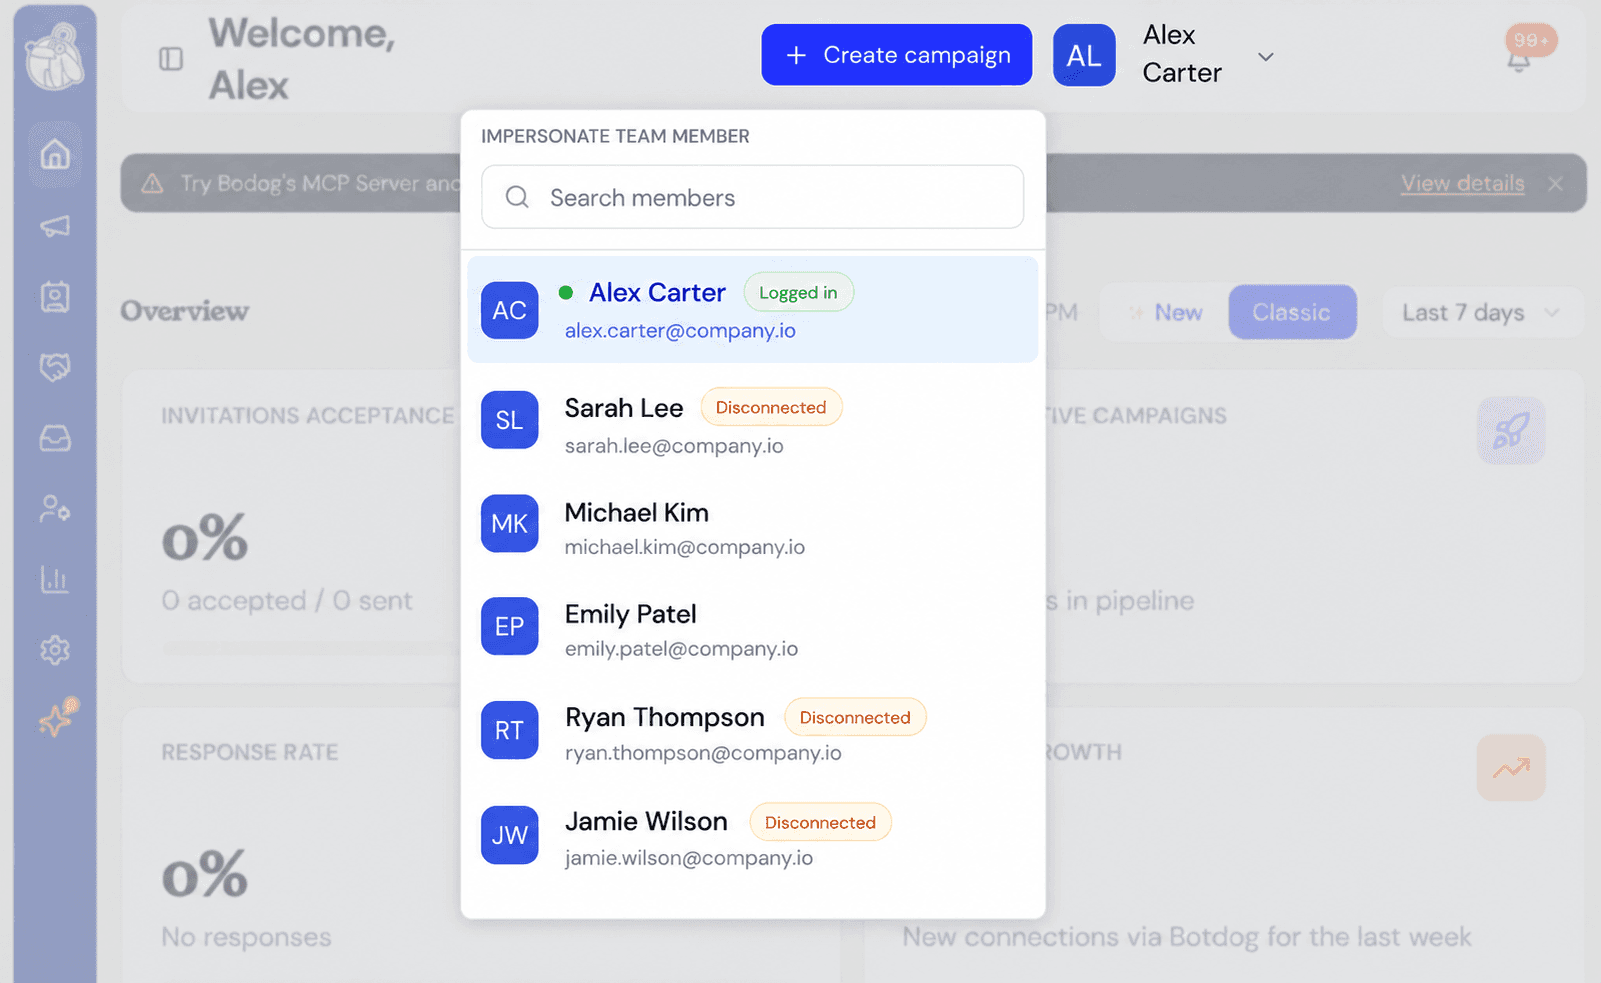Toggle the sidebar panel collapse icon
Screen dimensions: 1601x983
click(x=171, y=59)
